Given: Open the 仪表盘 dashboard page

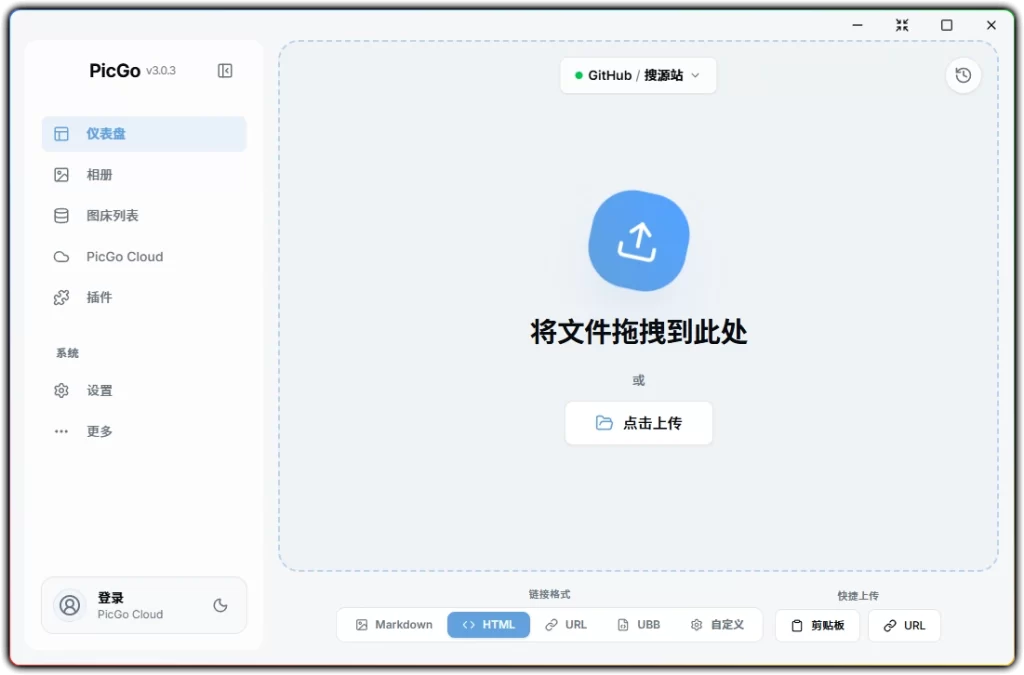Looking at the screenshot, I should pyautogui.click(x=144, y=134).
